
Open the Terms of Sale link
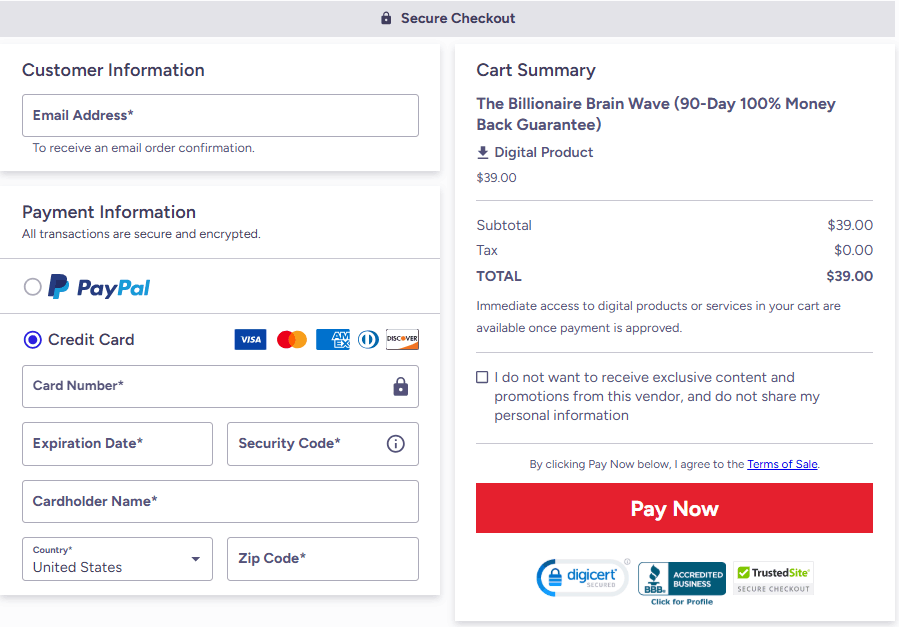pos(782,464)
